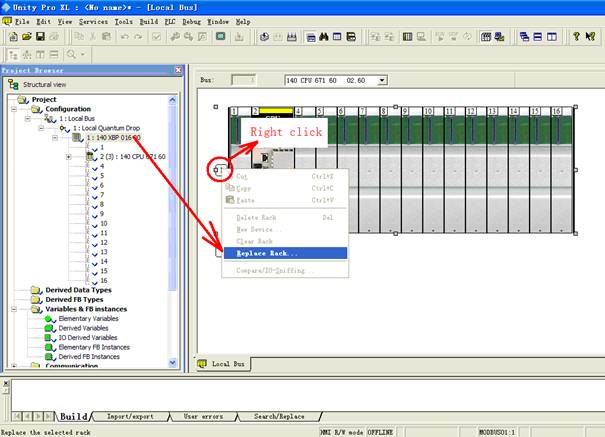
Task: Expand the 140 CPU 671 60 tree node
Action: [x=68, y=156]
